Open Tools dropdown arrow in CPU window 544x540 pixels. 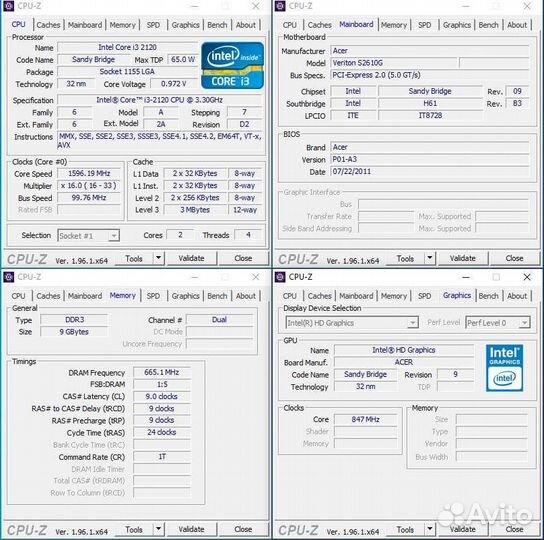pyautogui.click(x=158, y=258)
